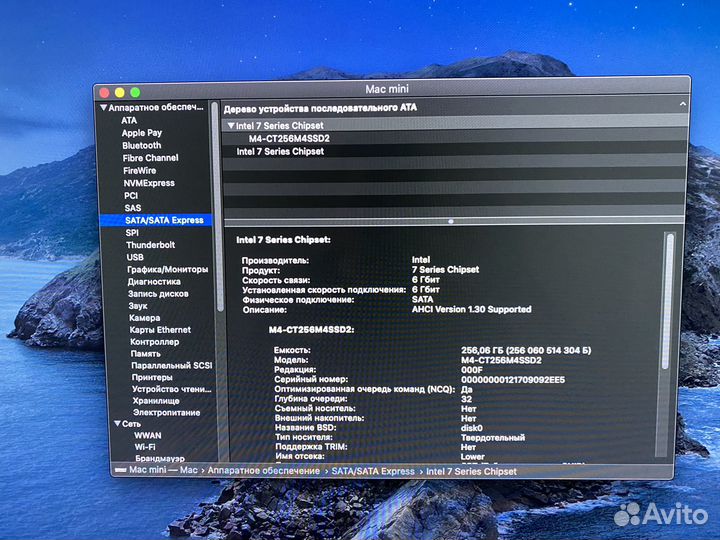This screenshot has width=720, height=540.
Task: Click revision value 000F
Action: pos(472,370)
